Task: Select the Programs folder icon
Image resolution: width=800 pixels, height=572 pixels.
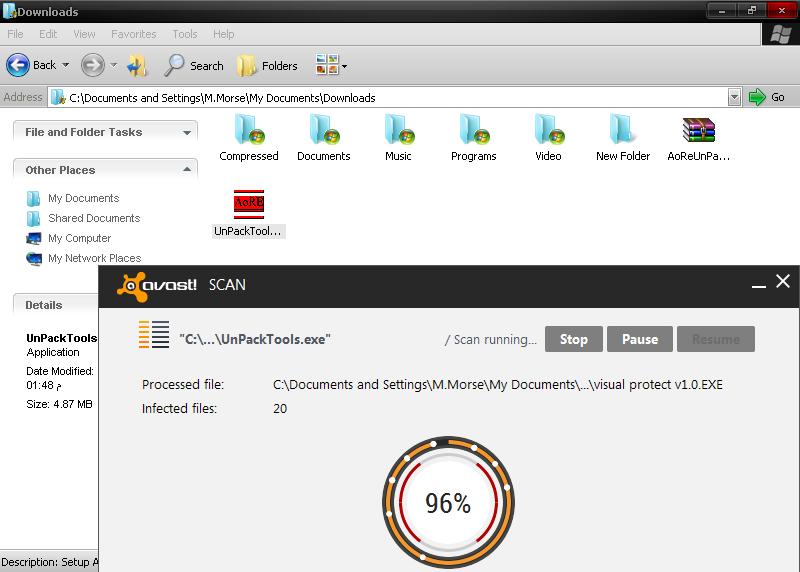Action: (x=474, y=130)
